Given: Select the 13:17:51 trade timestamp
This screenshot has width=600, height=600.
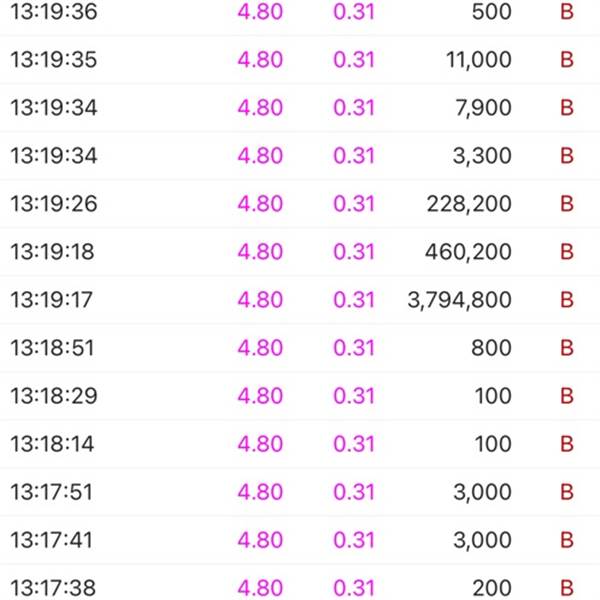Looking at the screenshot, I should tap(54, 492).
